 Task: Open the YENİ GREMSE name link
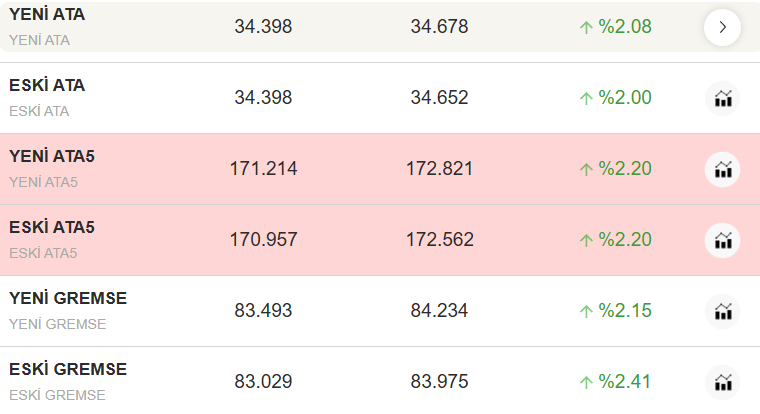click(x=68, y=299)
